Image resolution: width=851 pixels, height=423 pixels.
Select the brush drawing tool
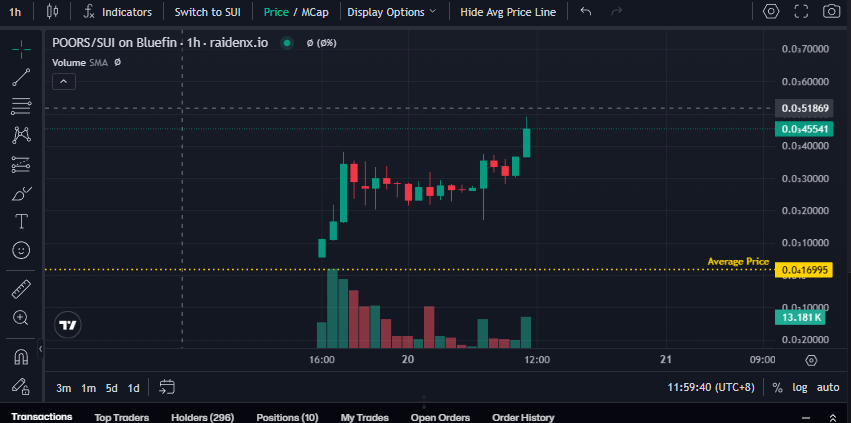pos(21,193)
